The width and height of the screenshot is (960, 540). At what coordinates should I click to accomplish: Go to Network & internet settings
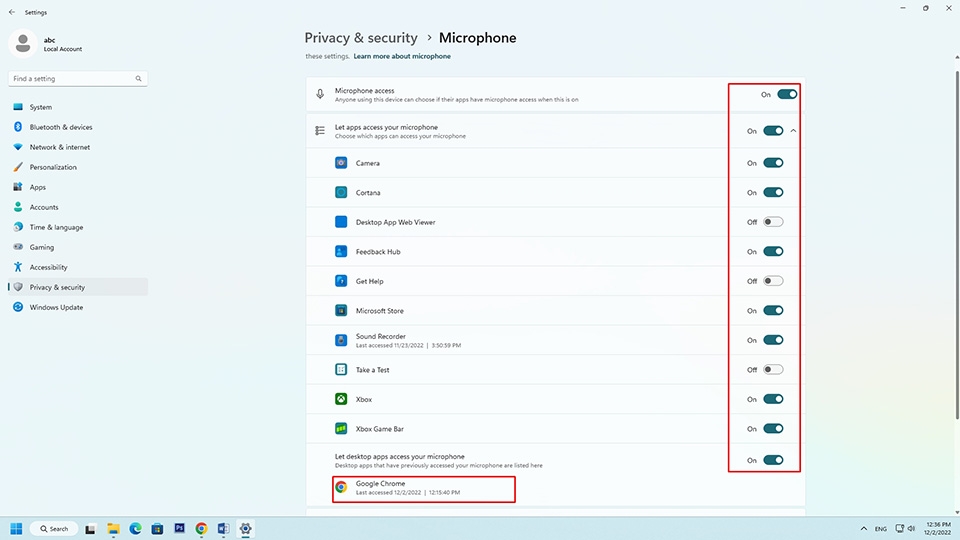point(78,147)
